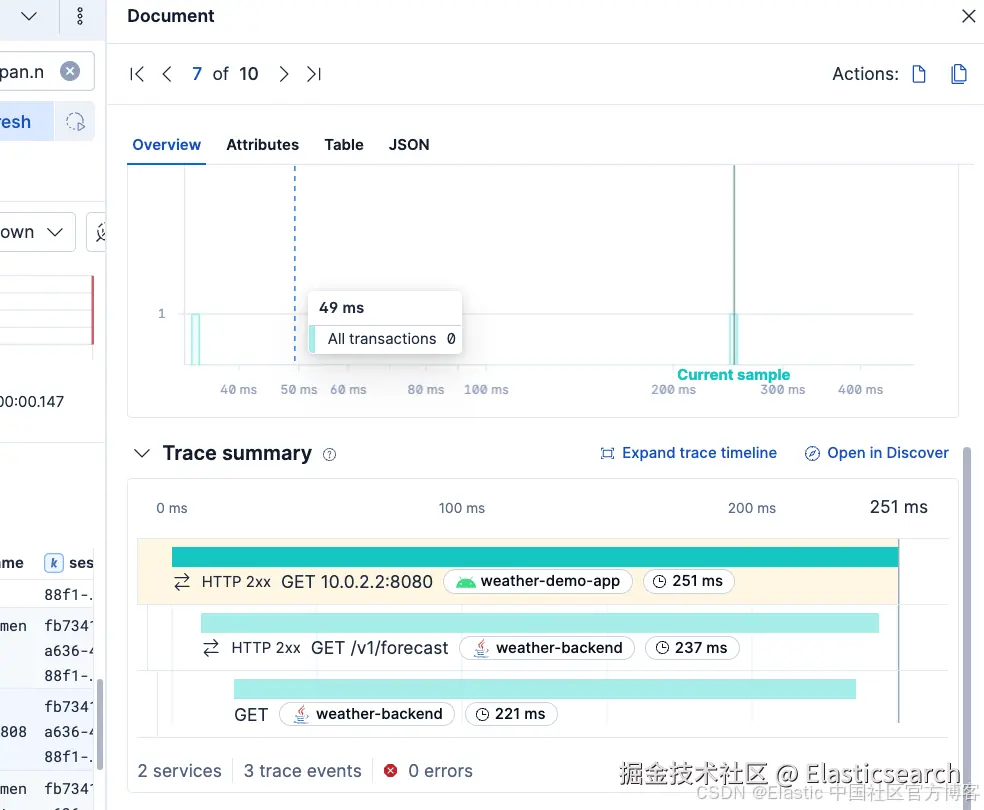Viewport: 984px width, 810px height.
Task: Open the dropdown chevron at top left
Action: pyautogui.click(x=29, y=16)
